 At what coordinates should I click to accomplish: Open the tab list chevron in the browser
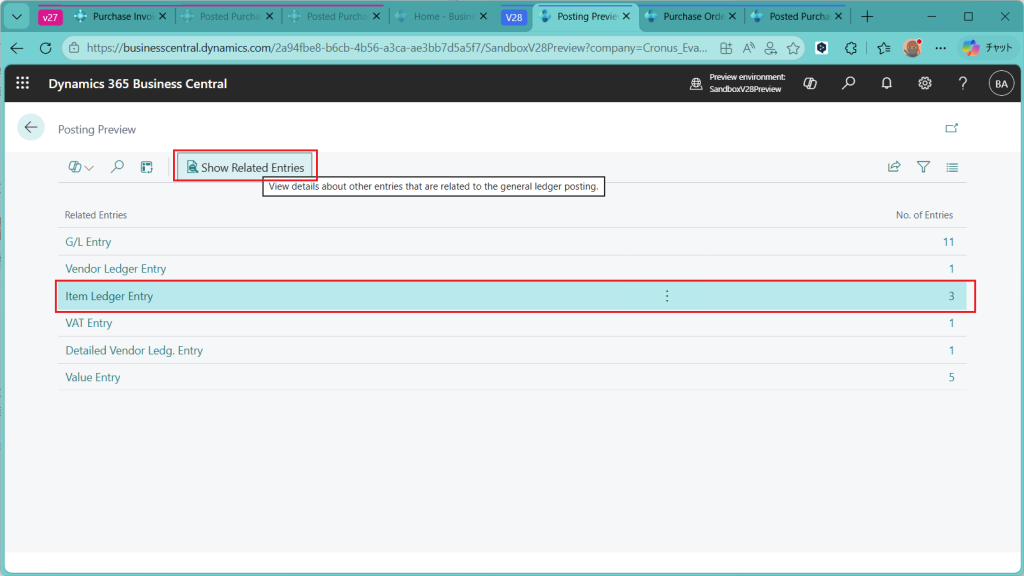[x=17, y=17]
